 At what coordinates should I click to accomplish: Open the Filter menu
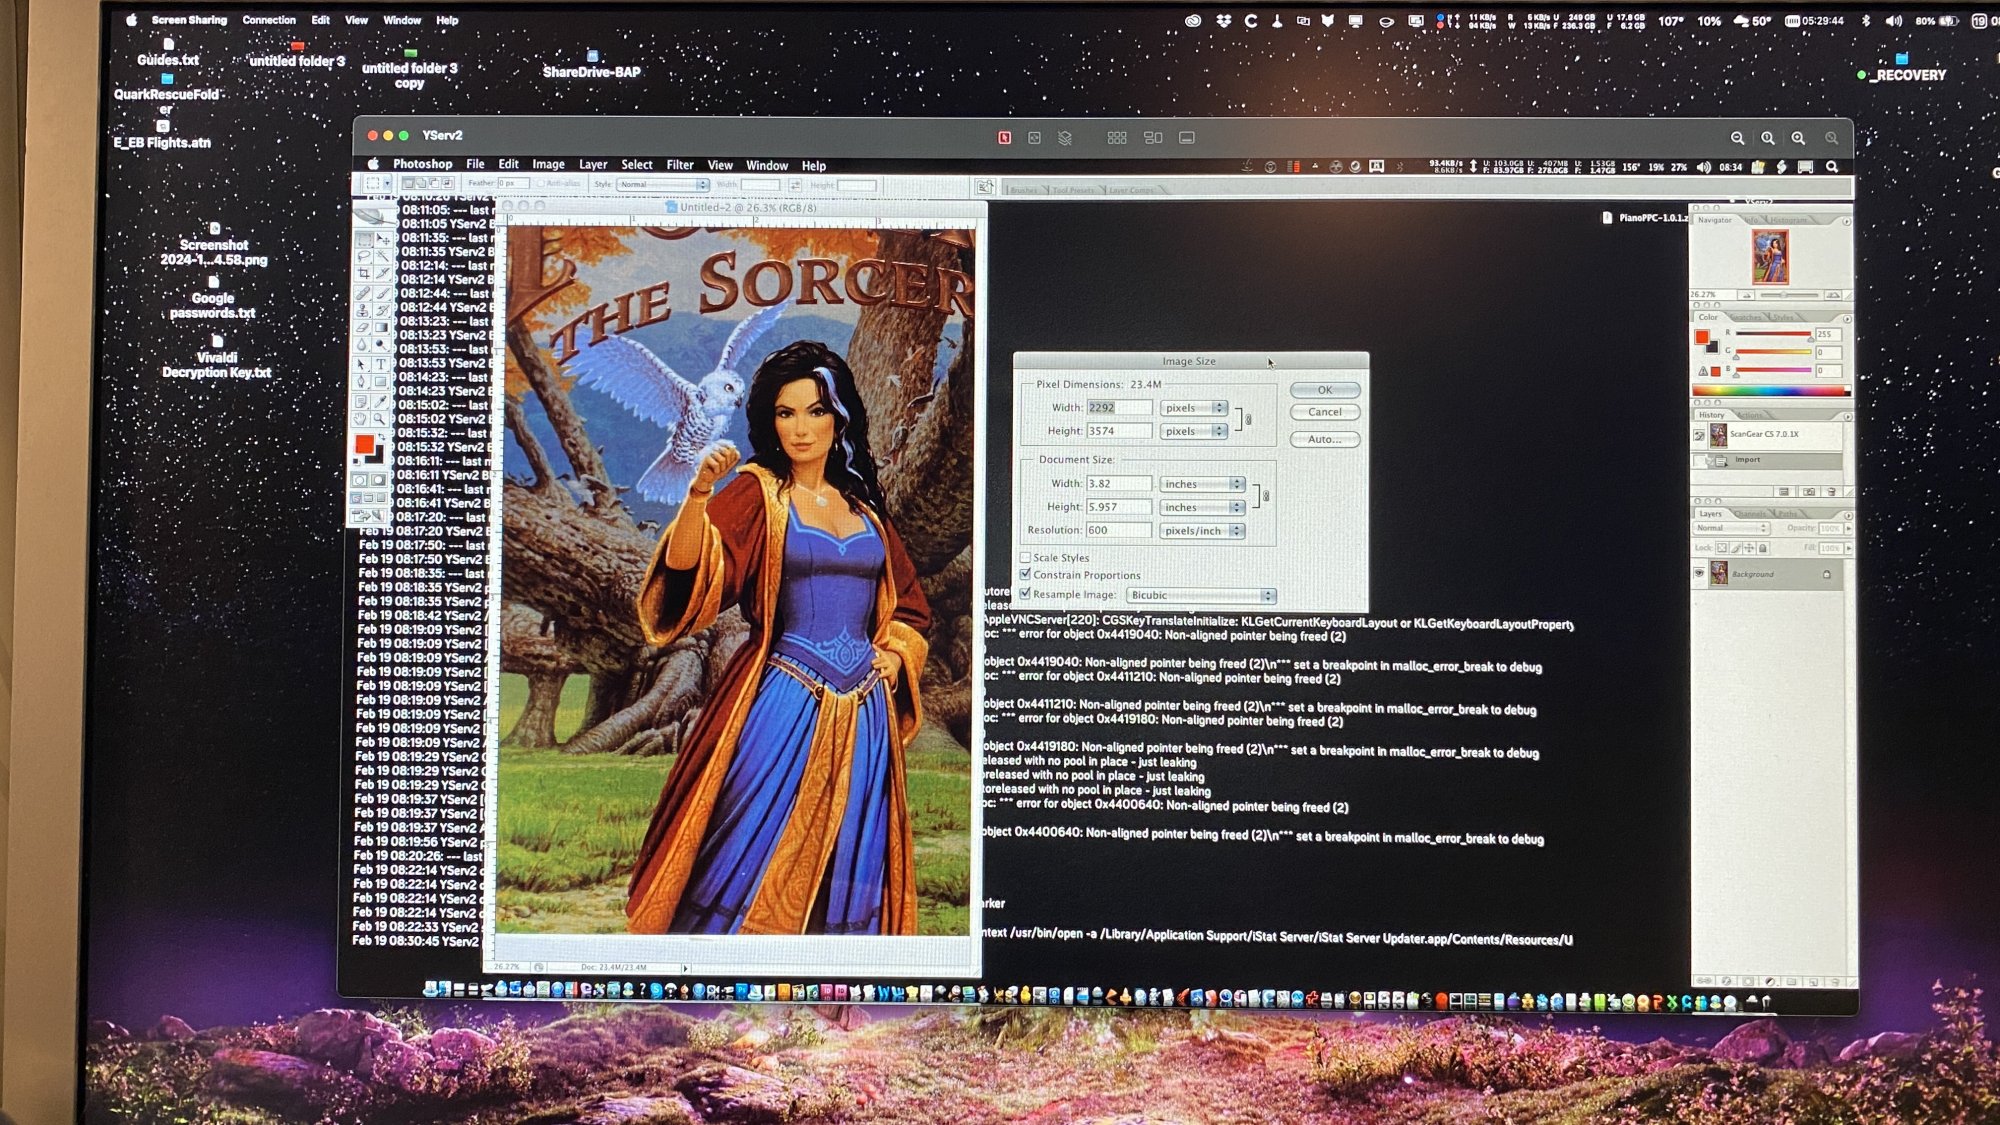click(x=680, y=165)
